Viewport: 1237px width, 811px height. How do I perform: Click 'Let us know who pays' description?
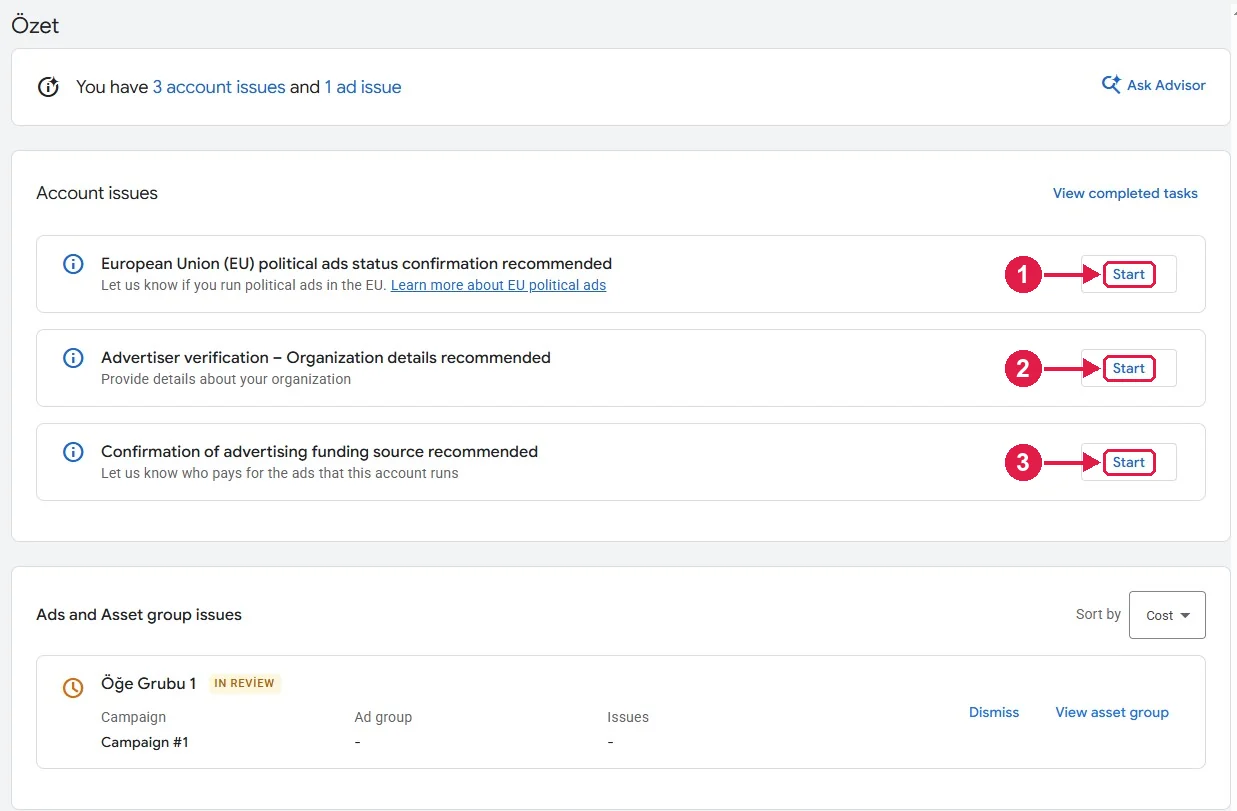[280, 473]
